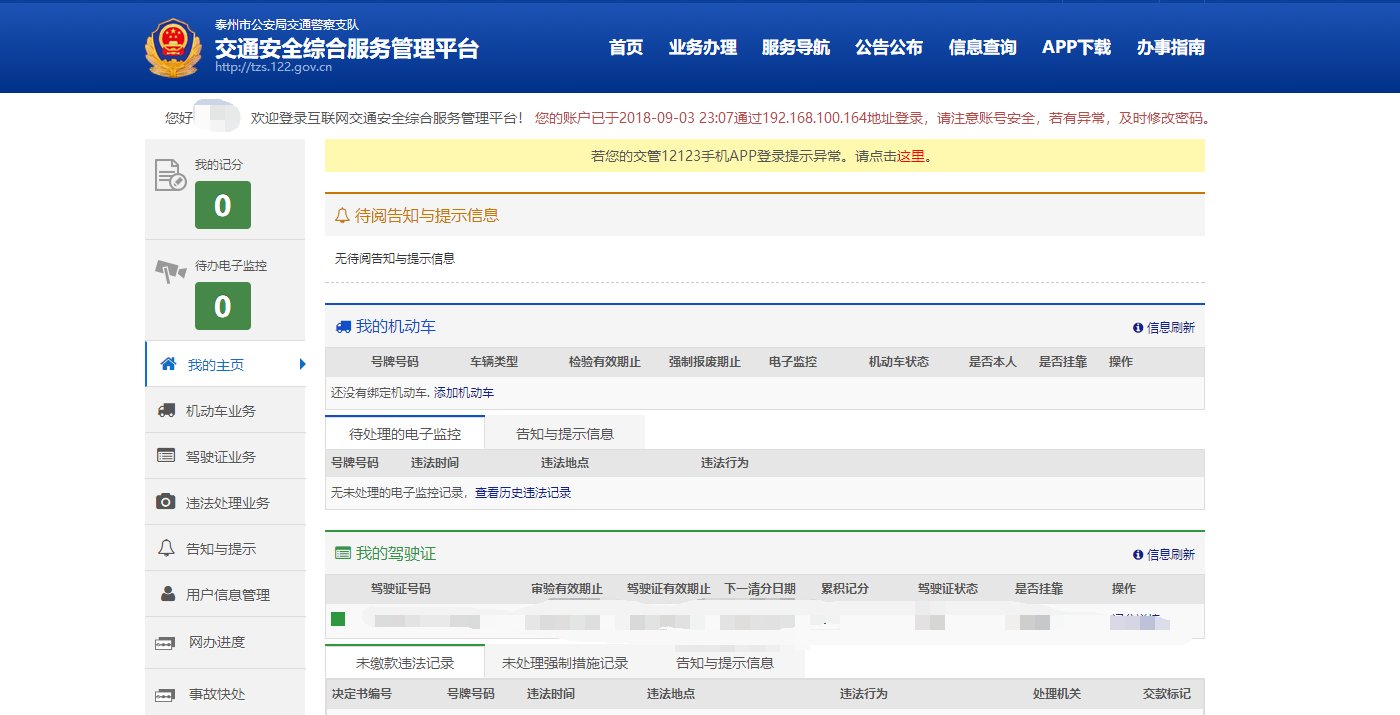This screenshot has height=715, width=1400.
Task: Click the 网办进度 sidebar icon
Action: click(x=165, y=640)
